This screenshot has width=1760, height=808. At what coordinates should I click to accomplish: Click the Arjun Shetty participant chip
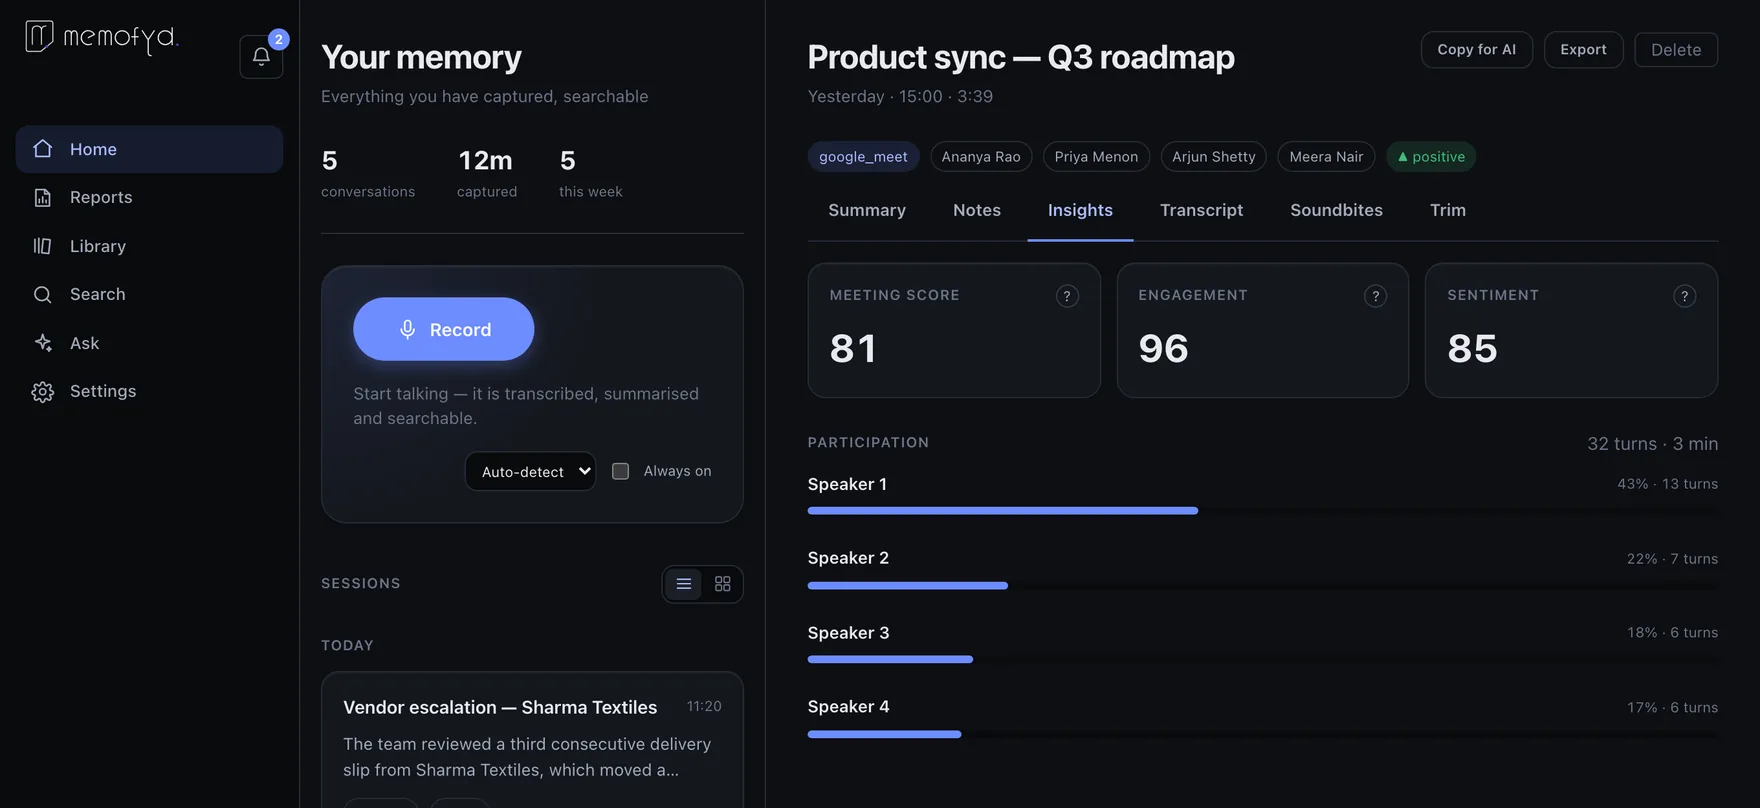[x=1214, y=157]
